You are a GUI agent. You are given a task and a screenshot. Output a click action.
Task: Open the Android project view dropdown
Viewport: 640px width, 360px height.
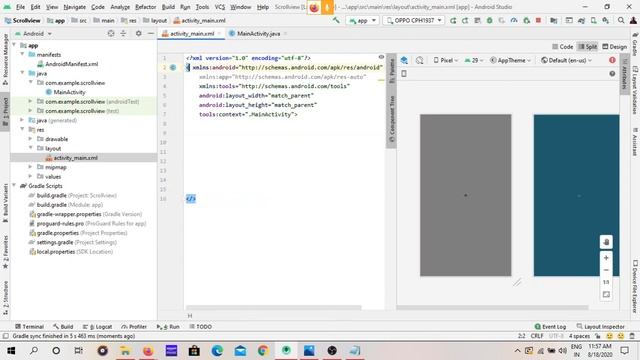pyautogui.click(x=33, y=33)
